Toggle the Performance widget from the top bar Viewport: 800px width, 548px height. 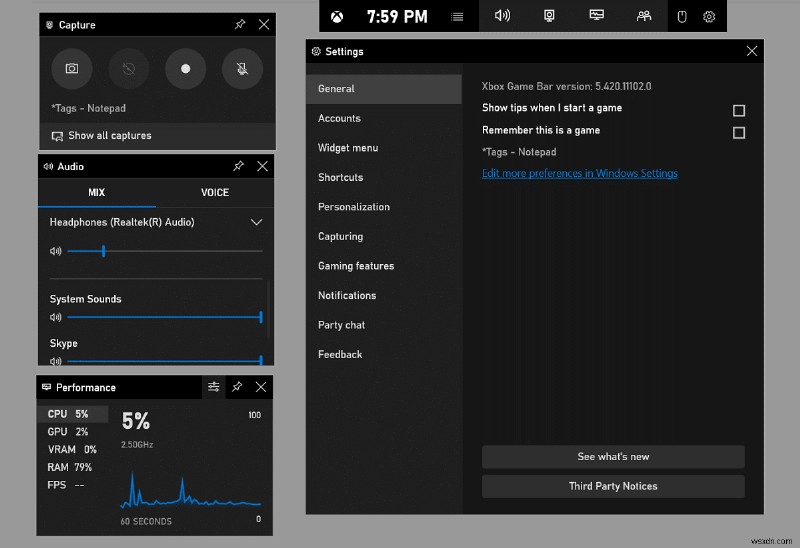[x=596, y=16]
